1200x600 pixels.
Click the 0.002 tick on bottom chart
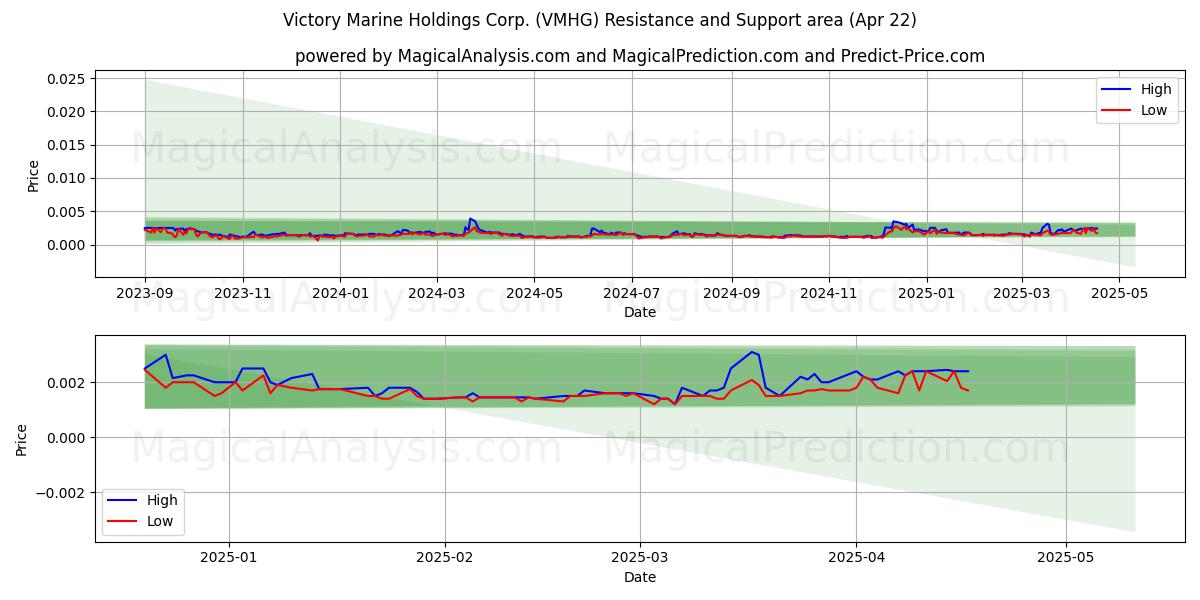[68, 383]
